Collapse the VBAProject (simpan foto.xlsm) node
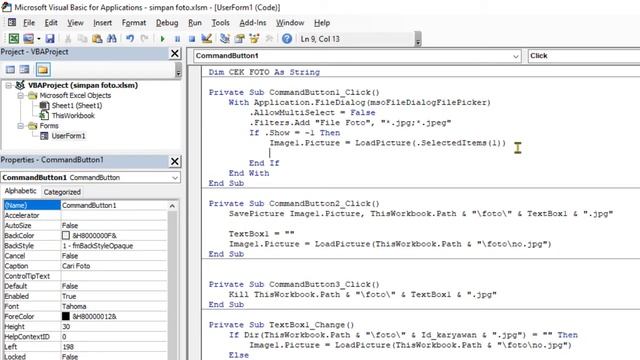Image resolution: width=640 pixels, height=360 pixels. 9,85
